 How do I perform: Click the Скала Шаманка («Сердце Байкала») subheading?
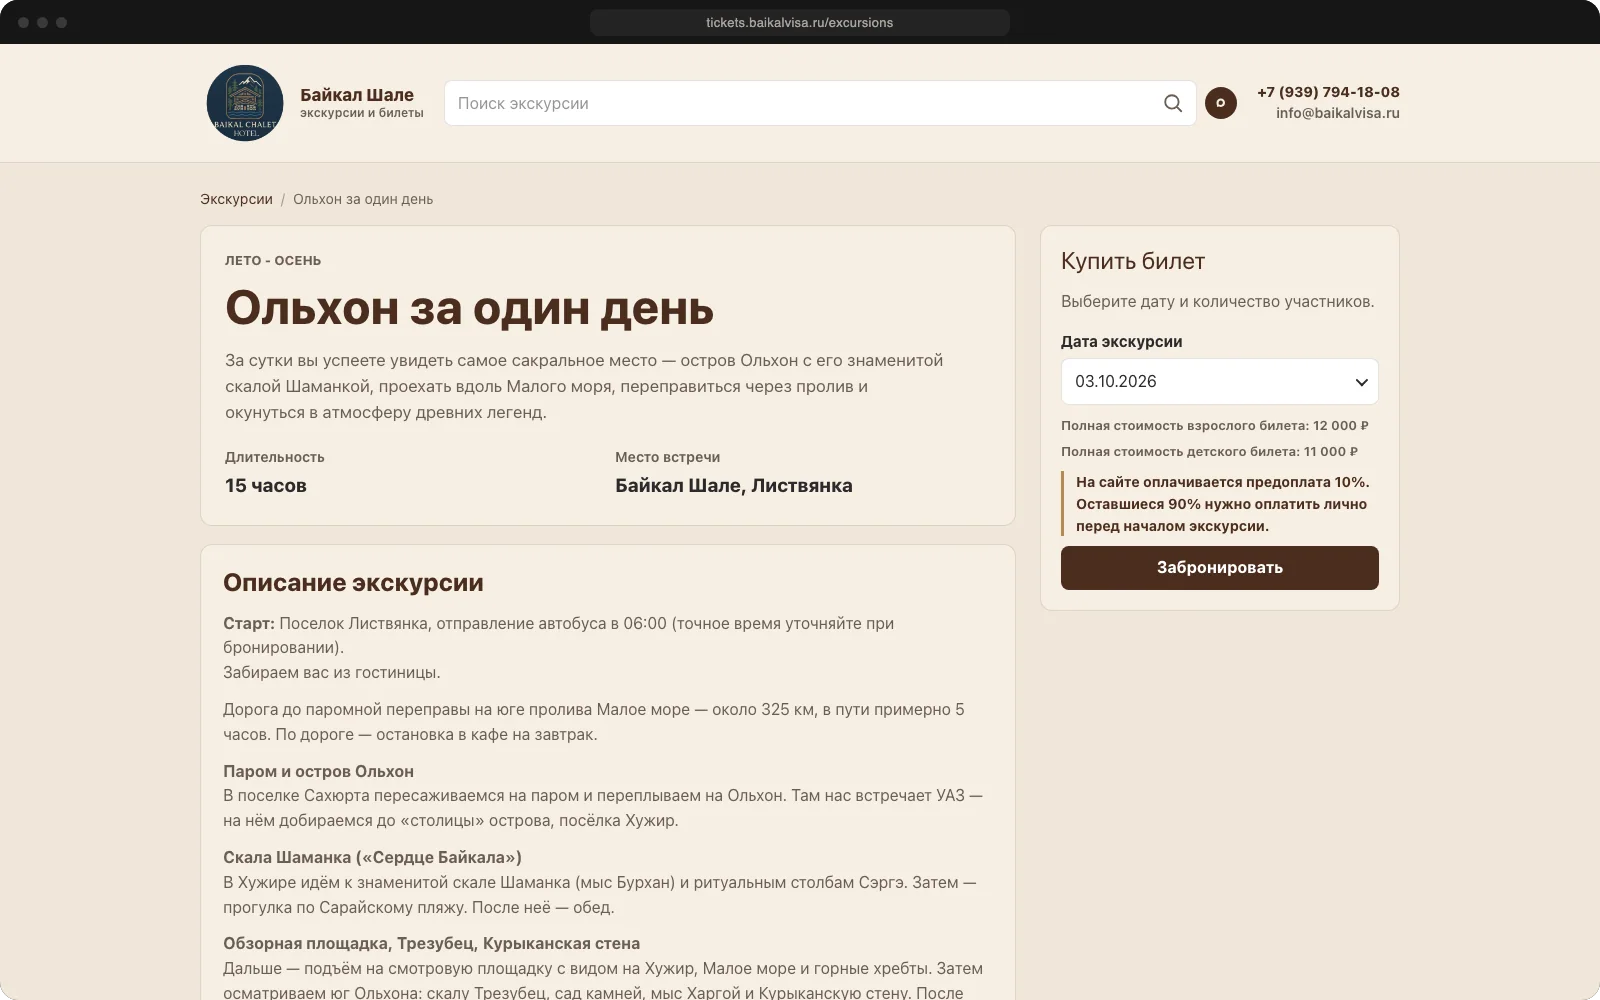pos(372,858)
